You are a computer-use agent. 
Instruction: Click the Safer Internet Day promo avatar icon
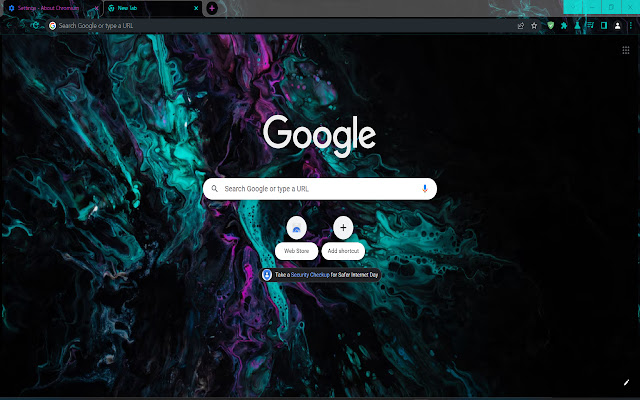[267, 275]
